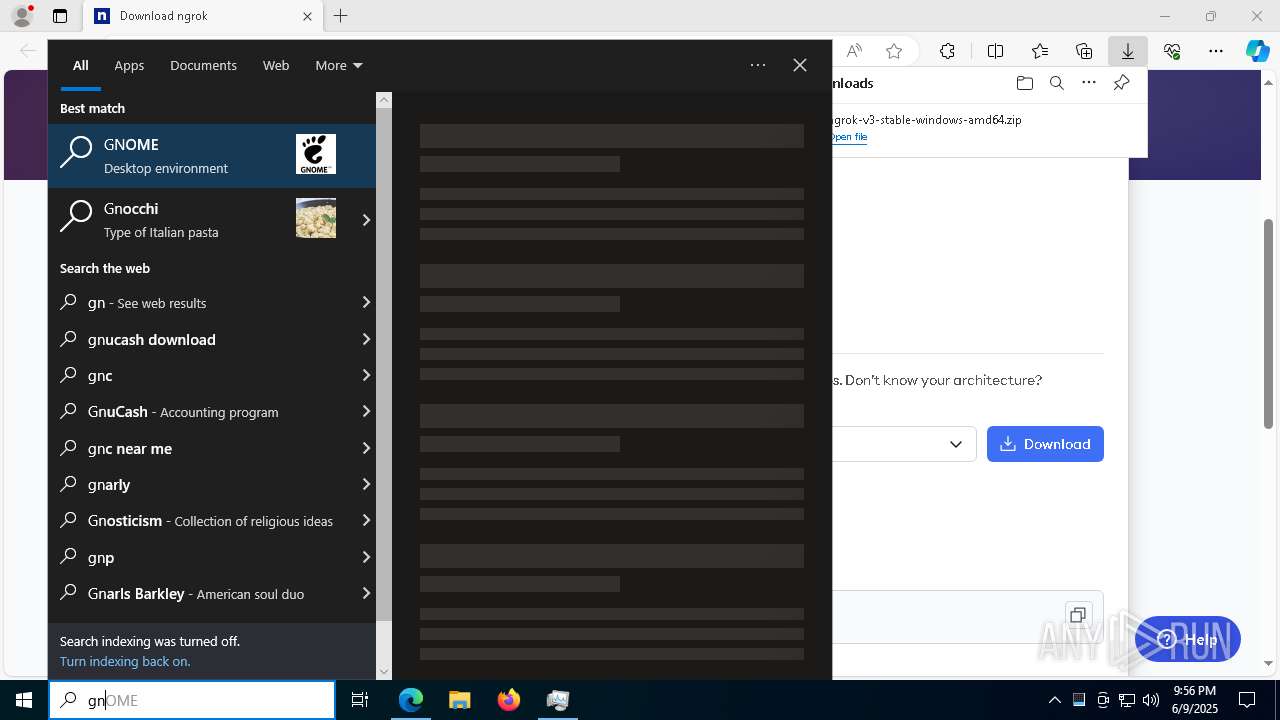Open the architecture dropdown on ngrok page
This screenshot has height=720, width=1280.
(903, 444)
